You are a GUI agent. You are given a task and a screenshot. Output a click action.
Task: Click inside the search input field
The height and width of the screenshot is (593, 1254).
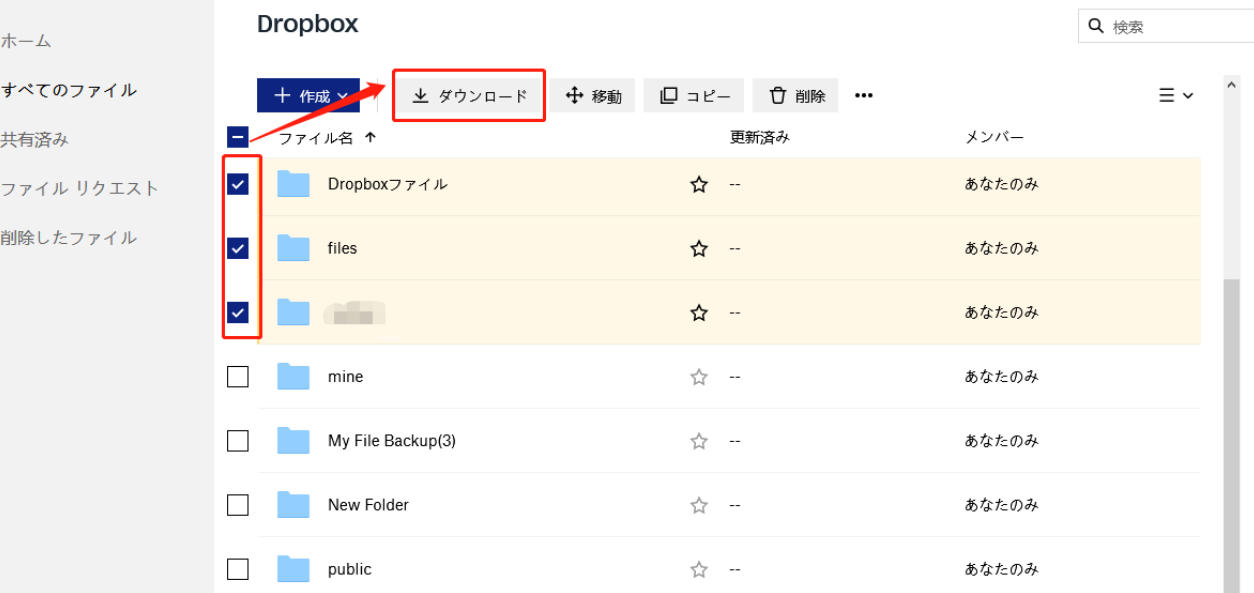pos(1160,25)
